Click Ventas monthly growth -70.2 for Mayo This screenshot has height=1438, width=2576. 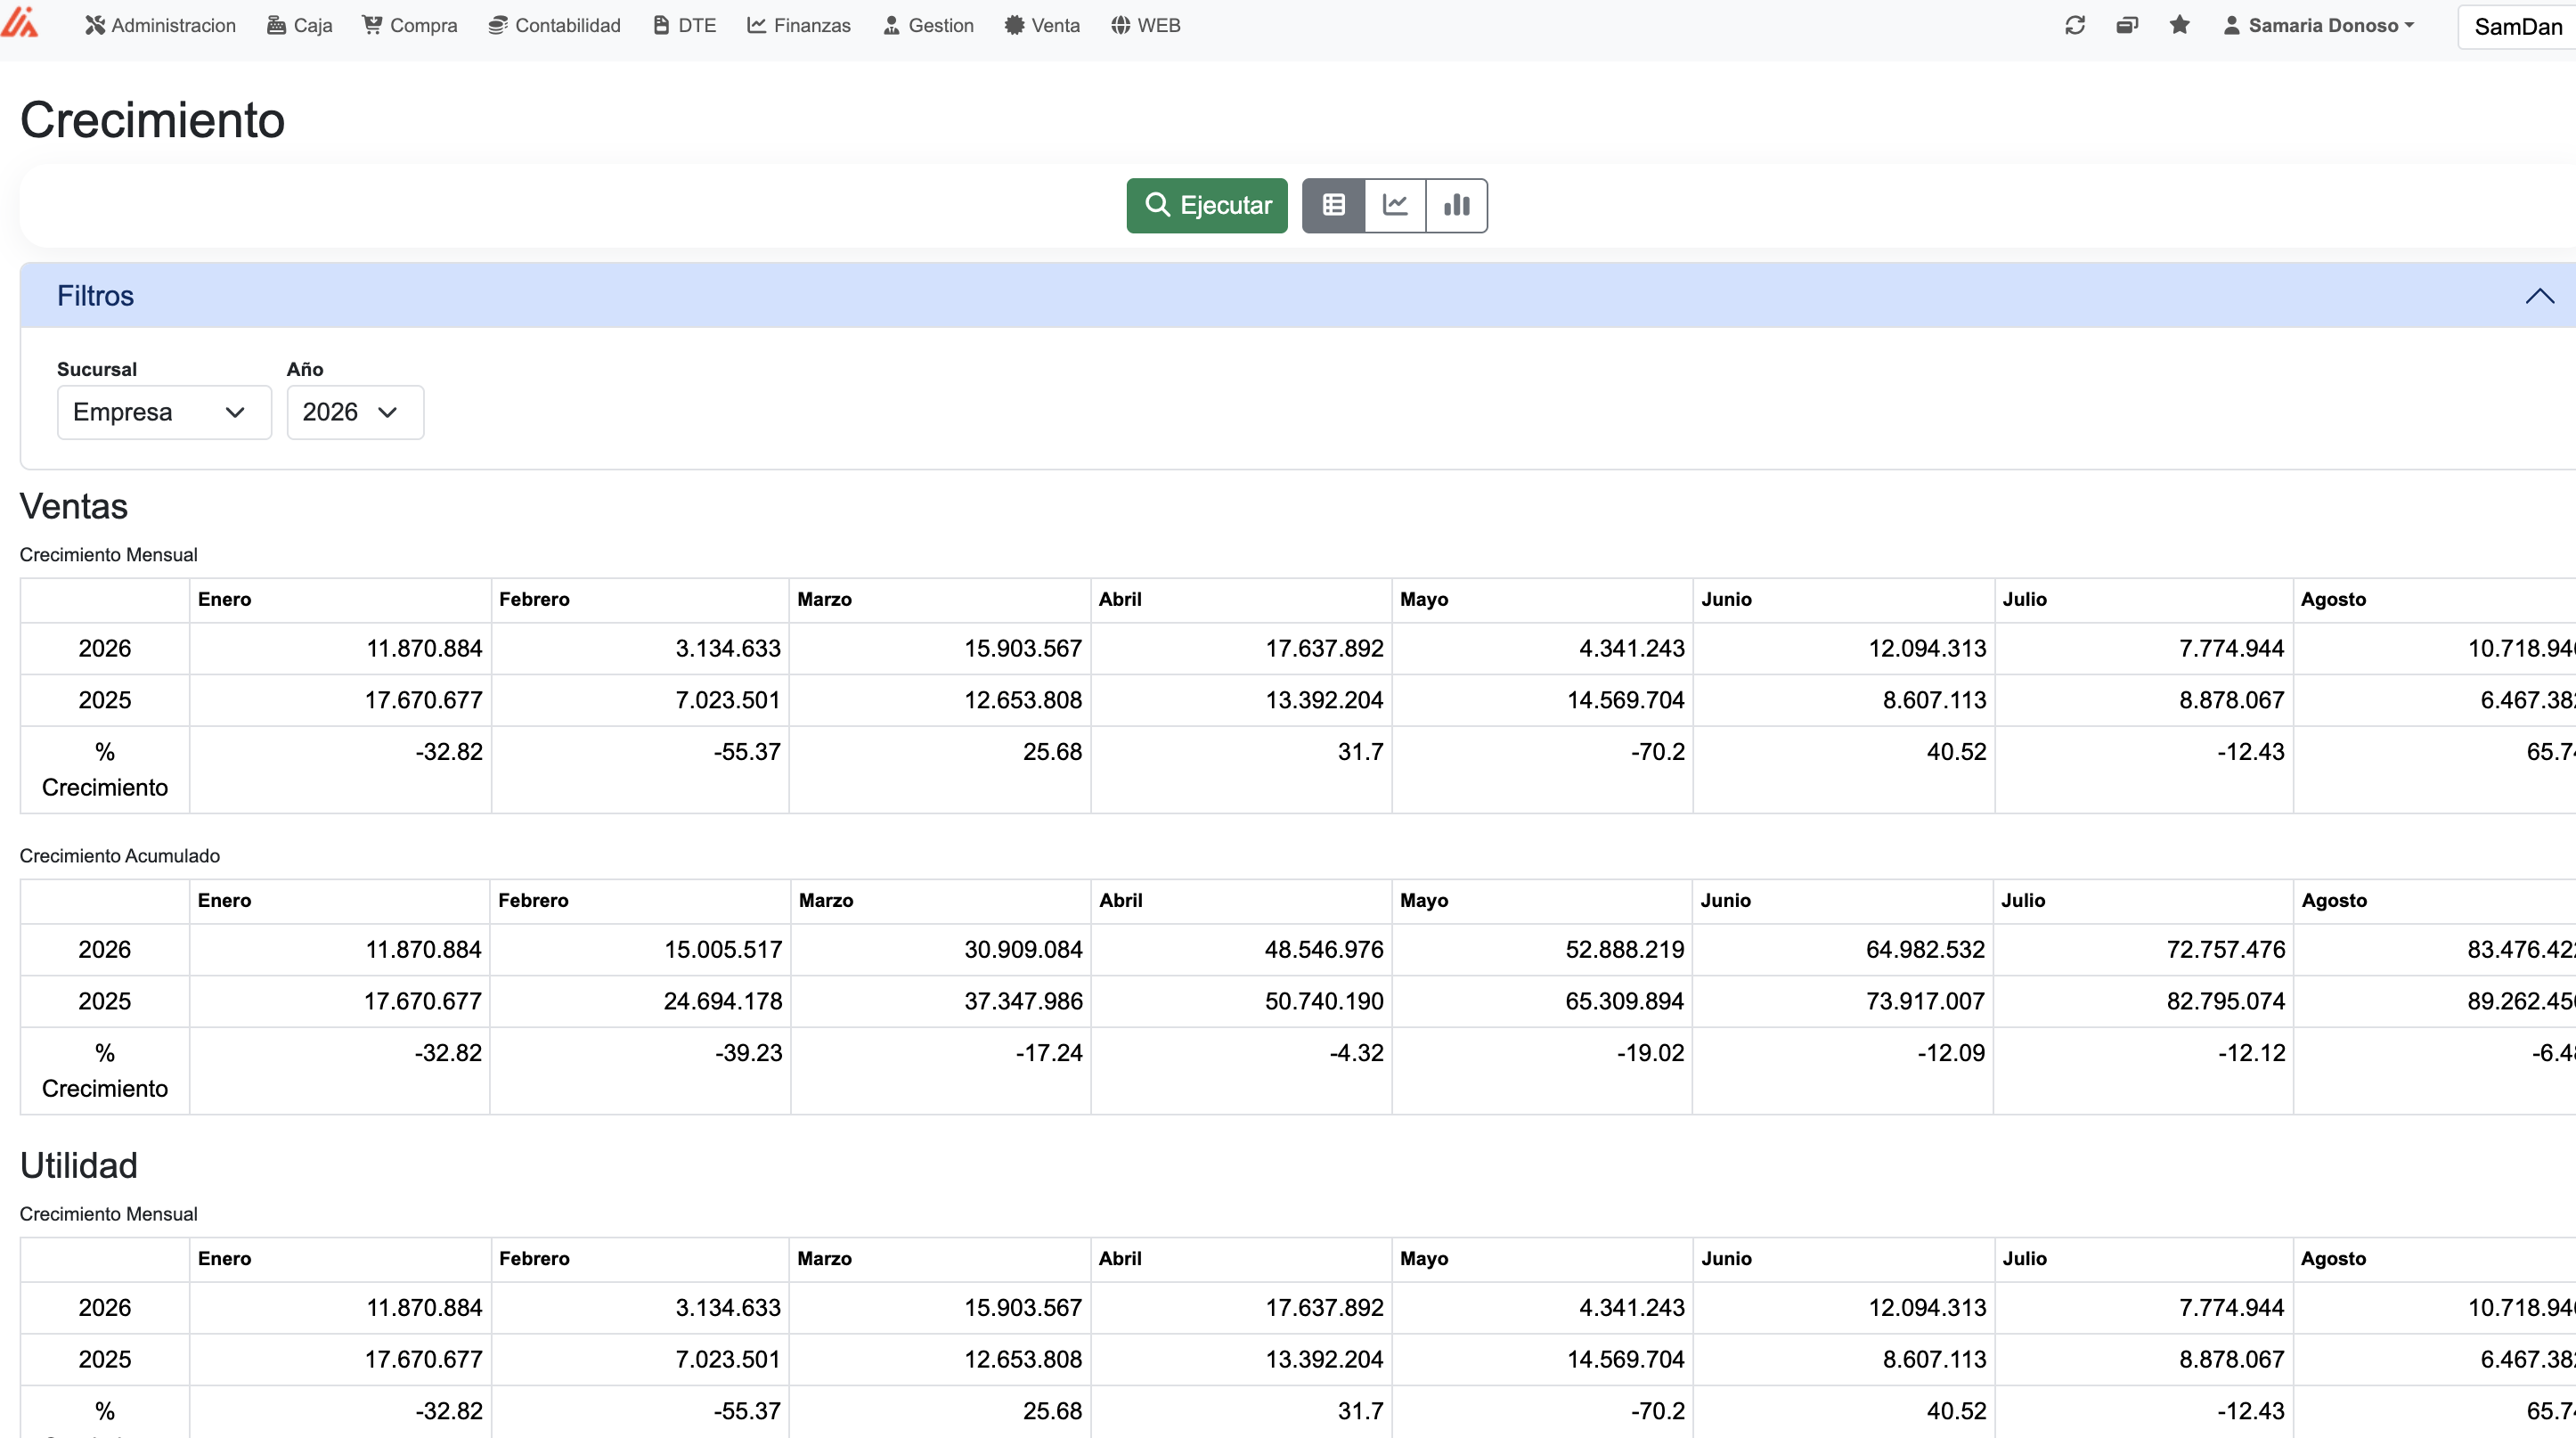point(1657,751)
